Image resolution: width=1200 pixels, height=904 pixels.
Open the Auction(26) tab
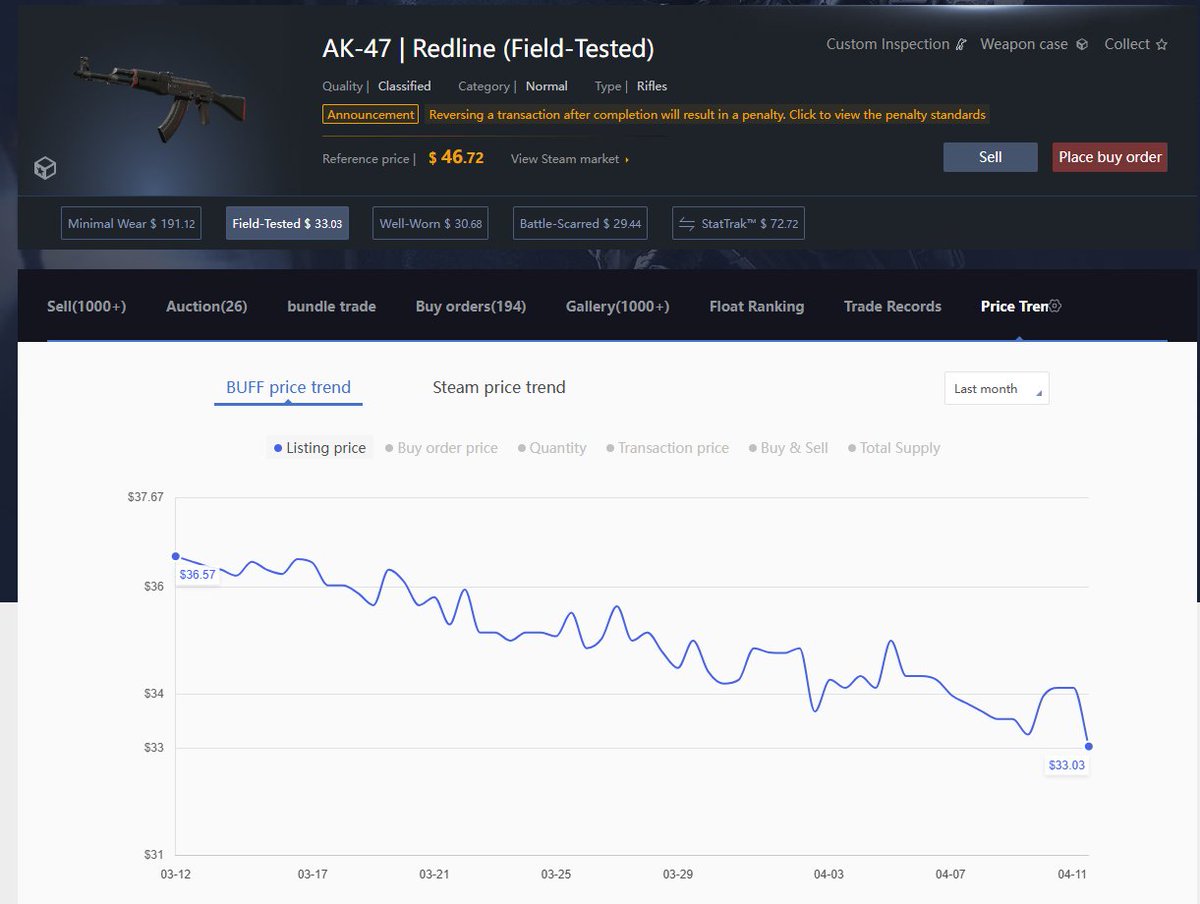[x=206, y=306]
